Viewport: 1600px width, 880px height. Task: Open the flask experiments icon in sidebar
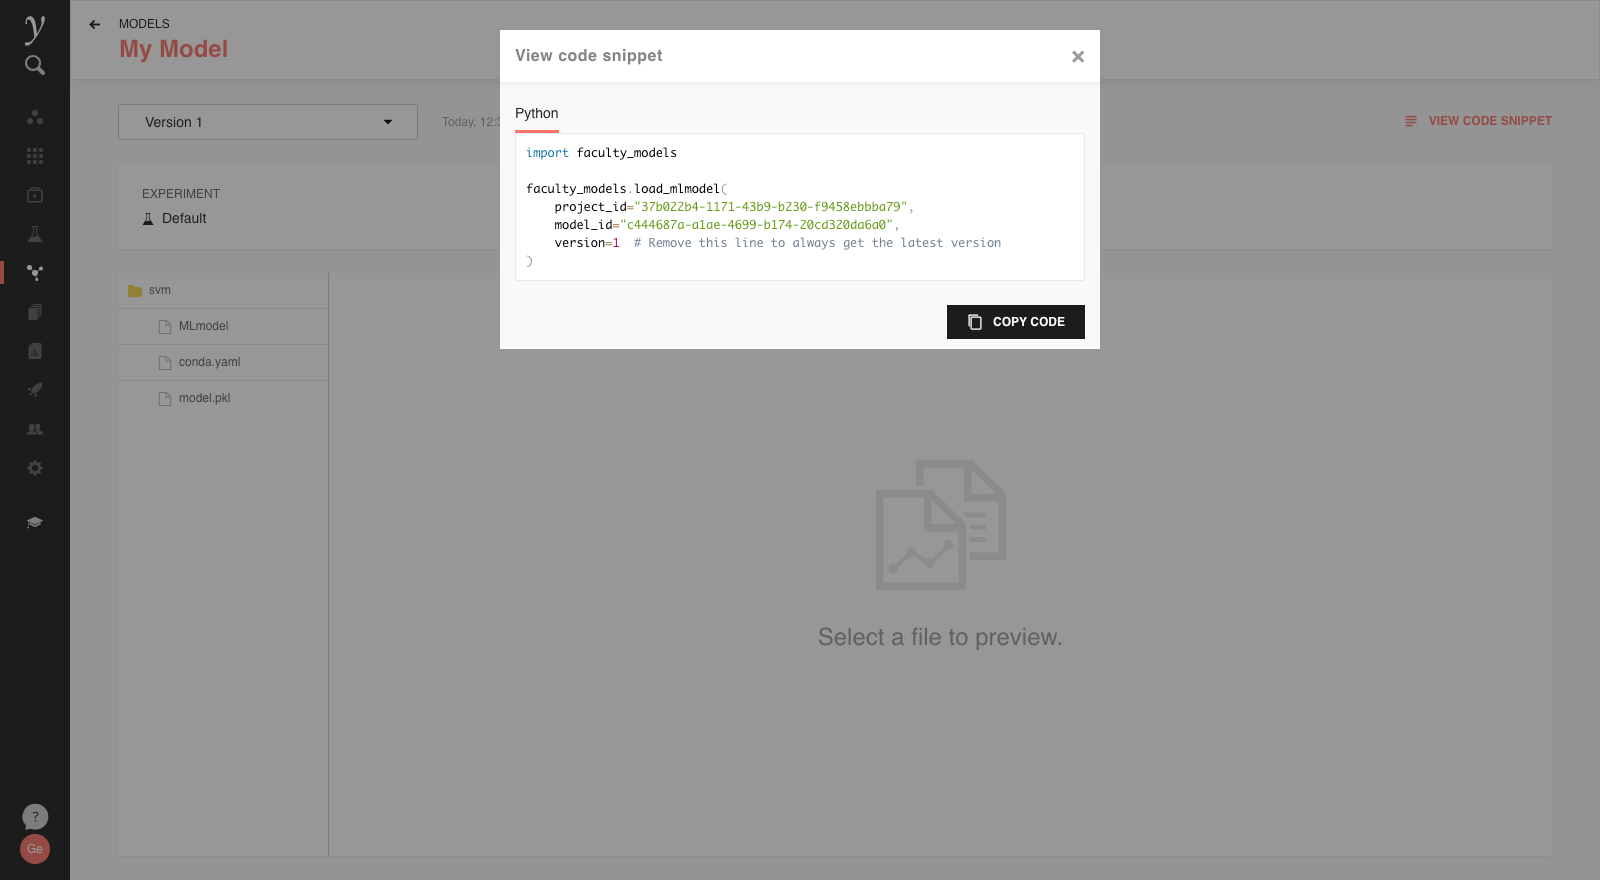coord(35,234)
